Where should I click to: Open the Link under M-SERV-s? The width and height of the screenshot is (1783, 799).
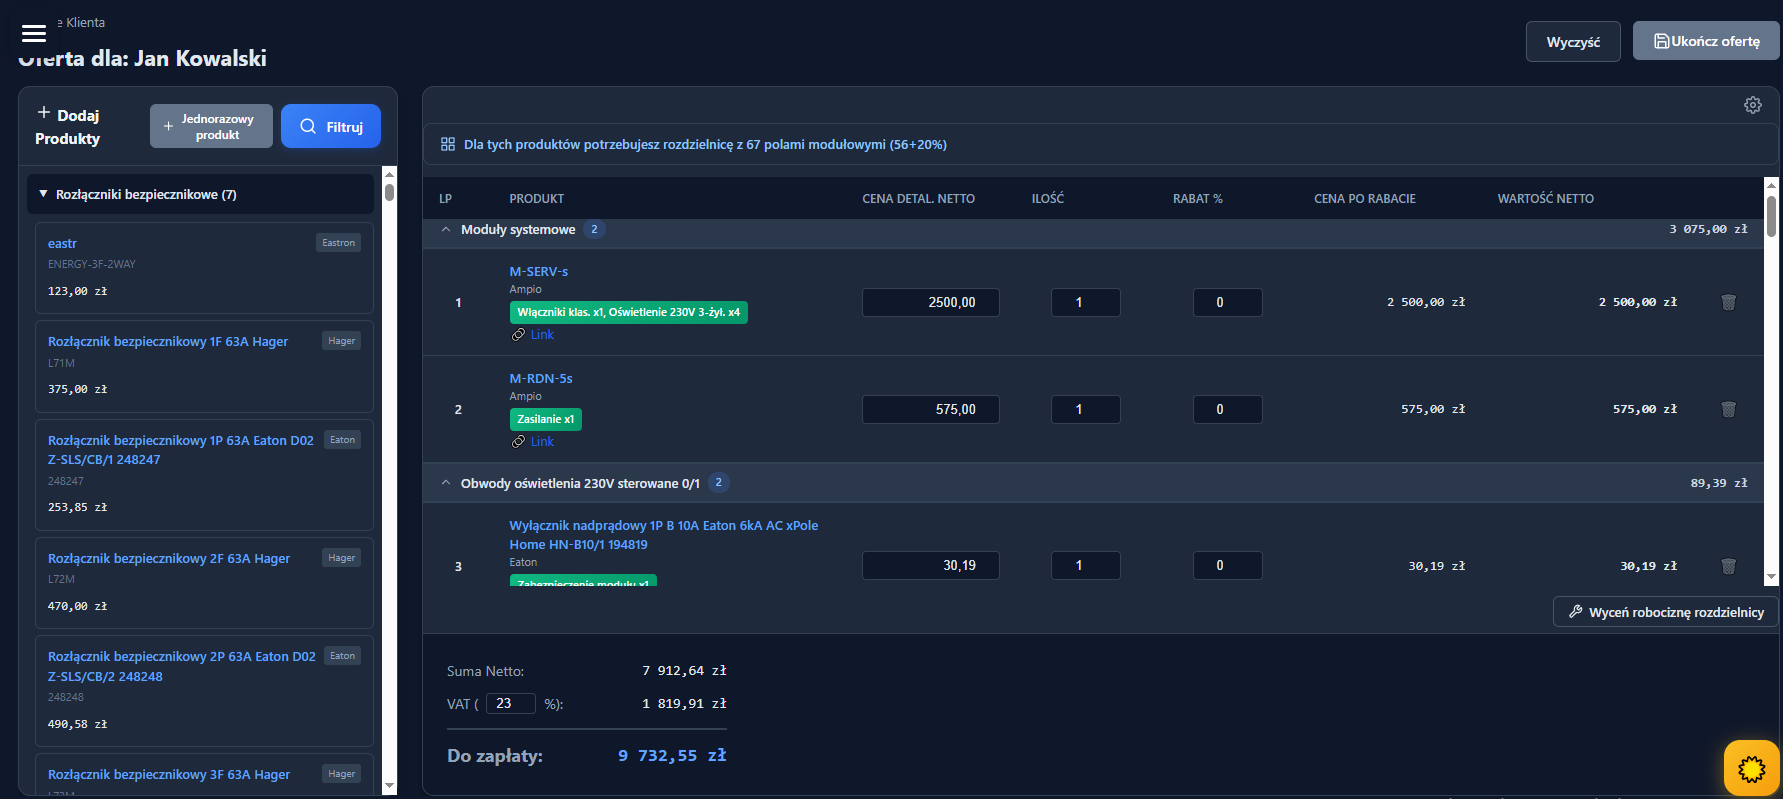point(541,335)
